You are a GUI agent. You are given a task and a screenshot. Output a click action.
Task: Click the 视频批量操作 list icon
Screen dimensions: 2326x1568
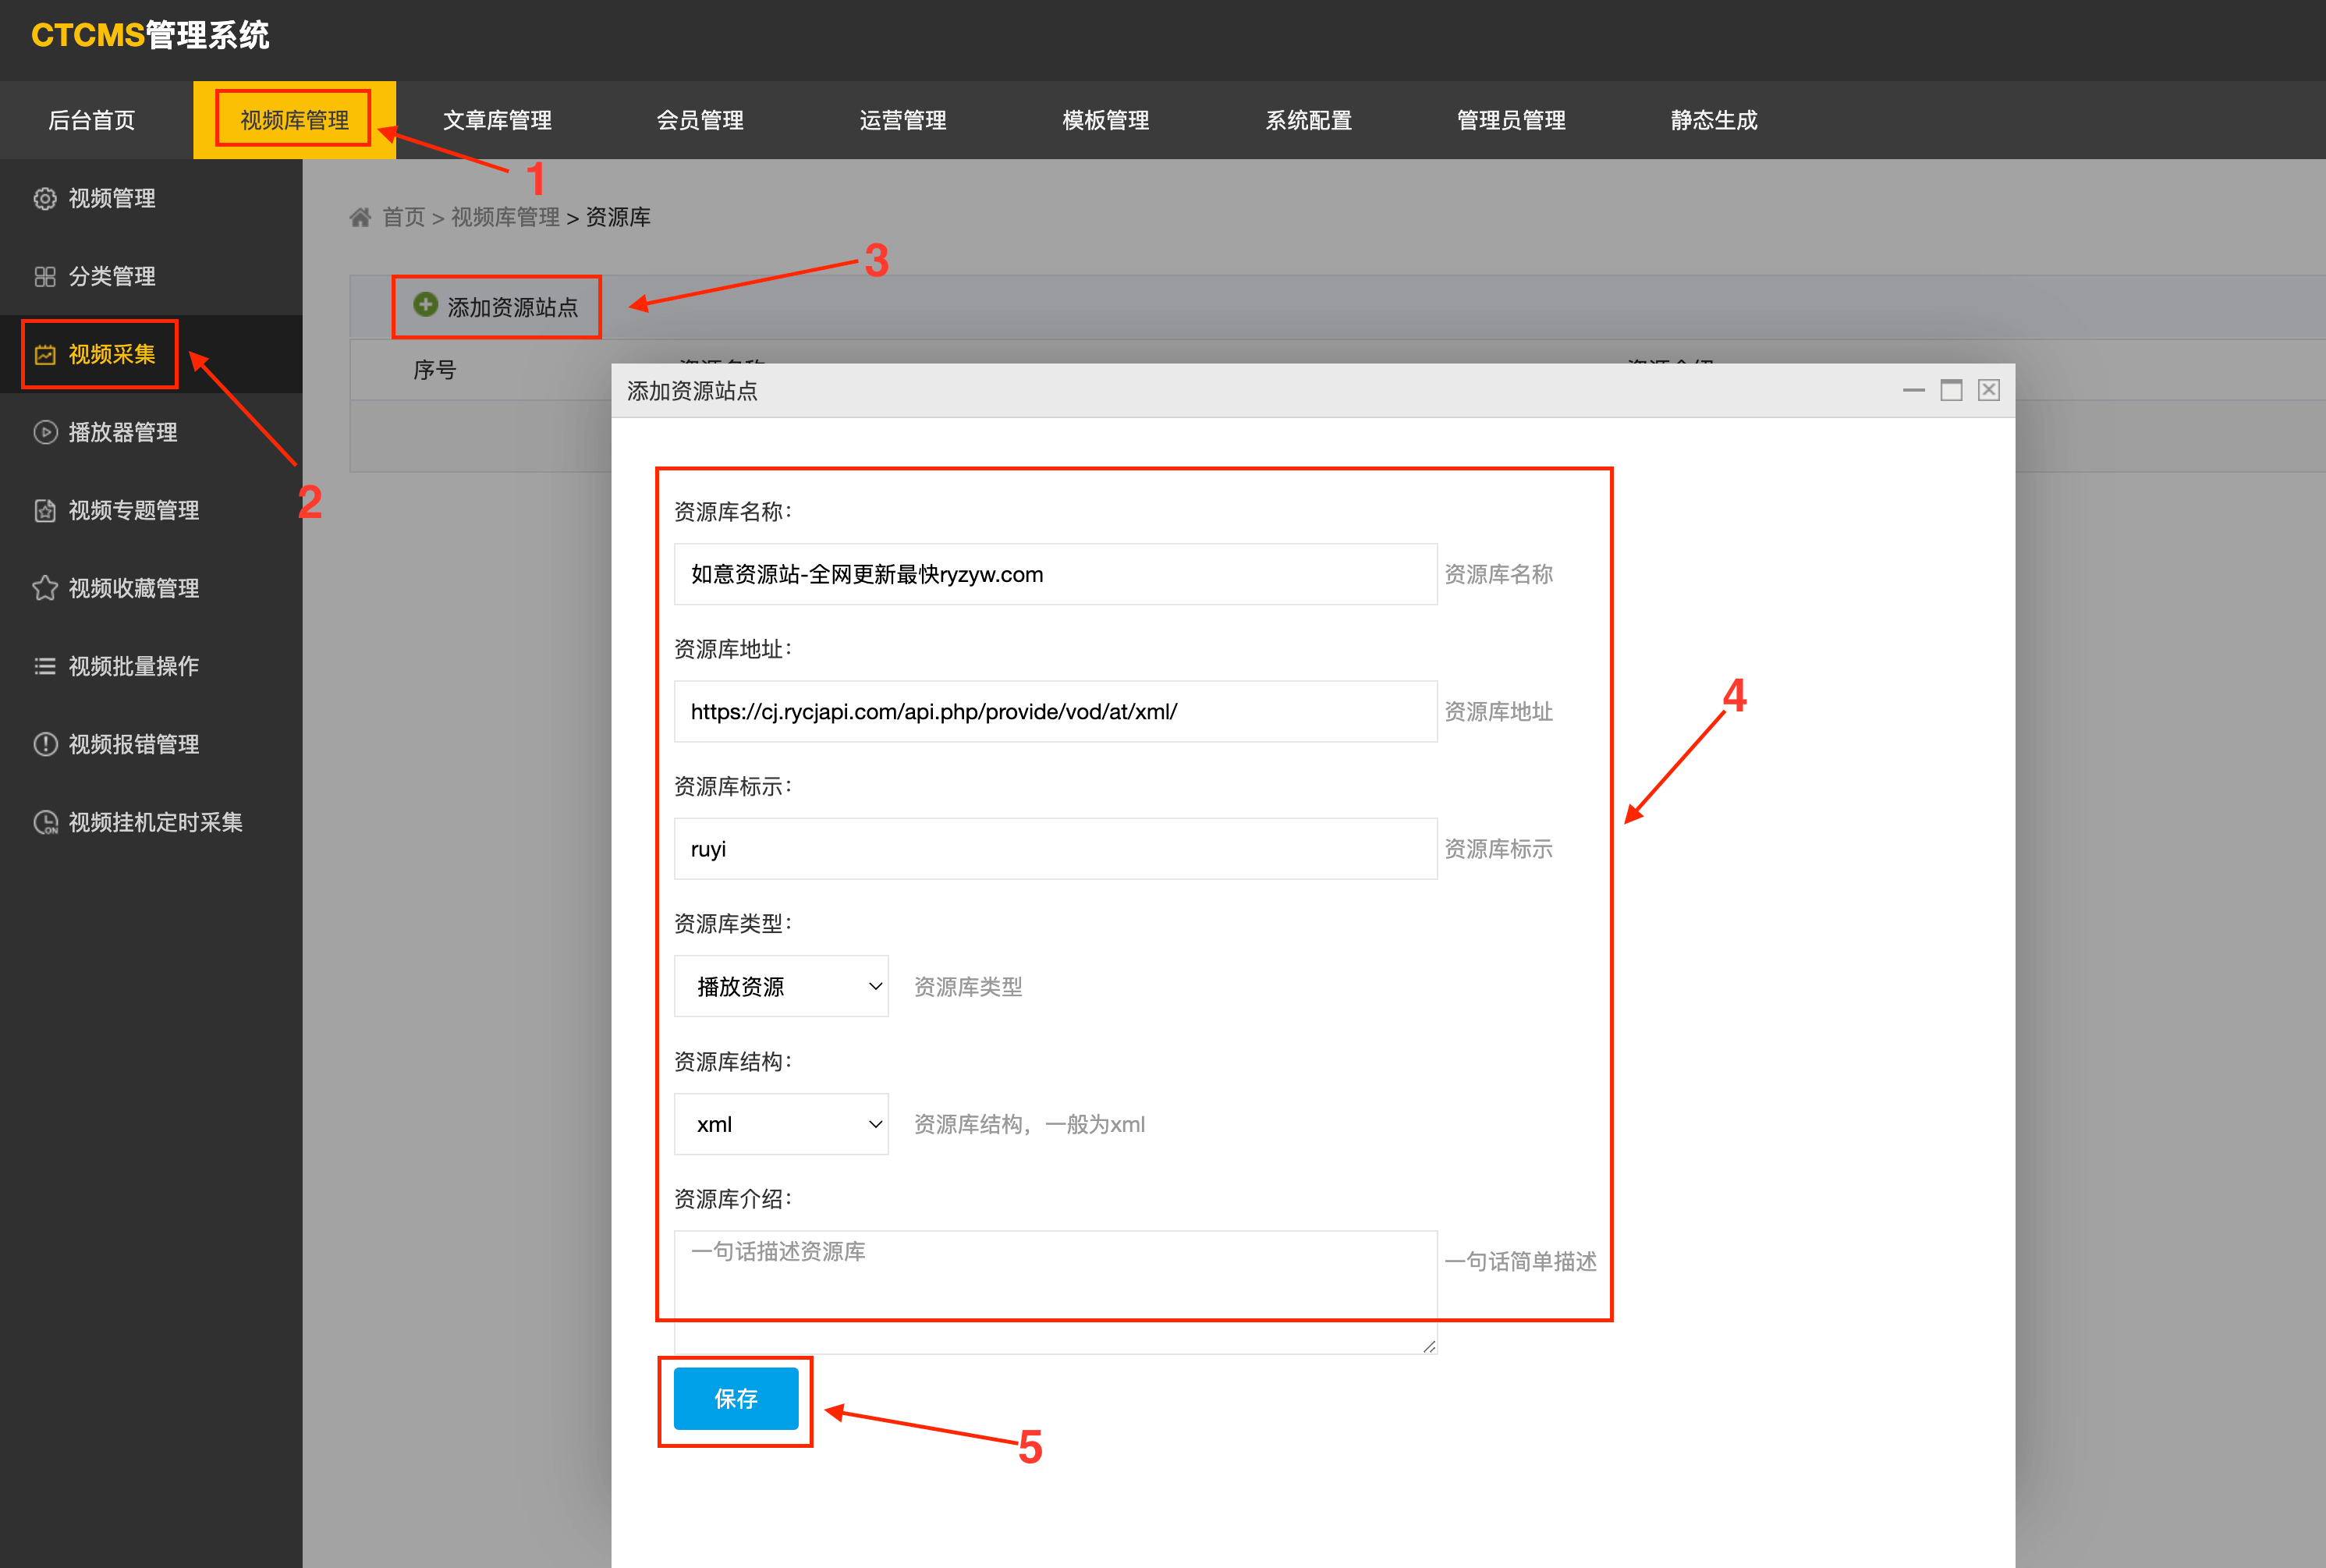click(x=45, y=666)
